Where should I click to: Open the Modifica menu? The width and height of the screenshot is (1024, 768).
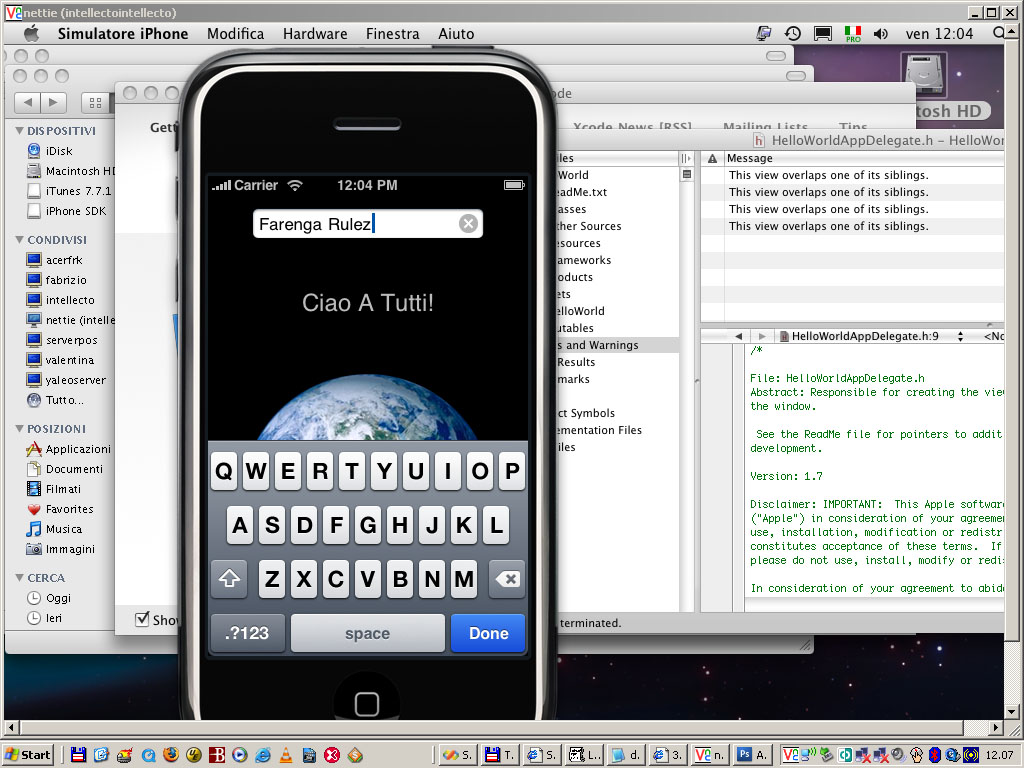[x=235, y=34]
